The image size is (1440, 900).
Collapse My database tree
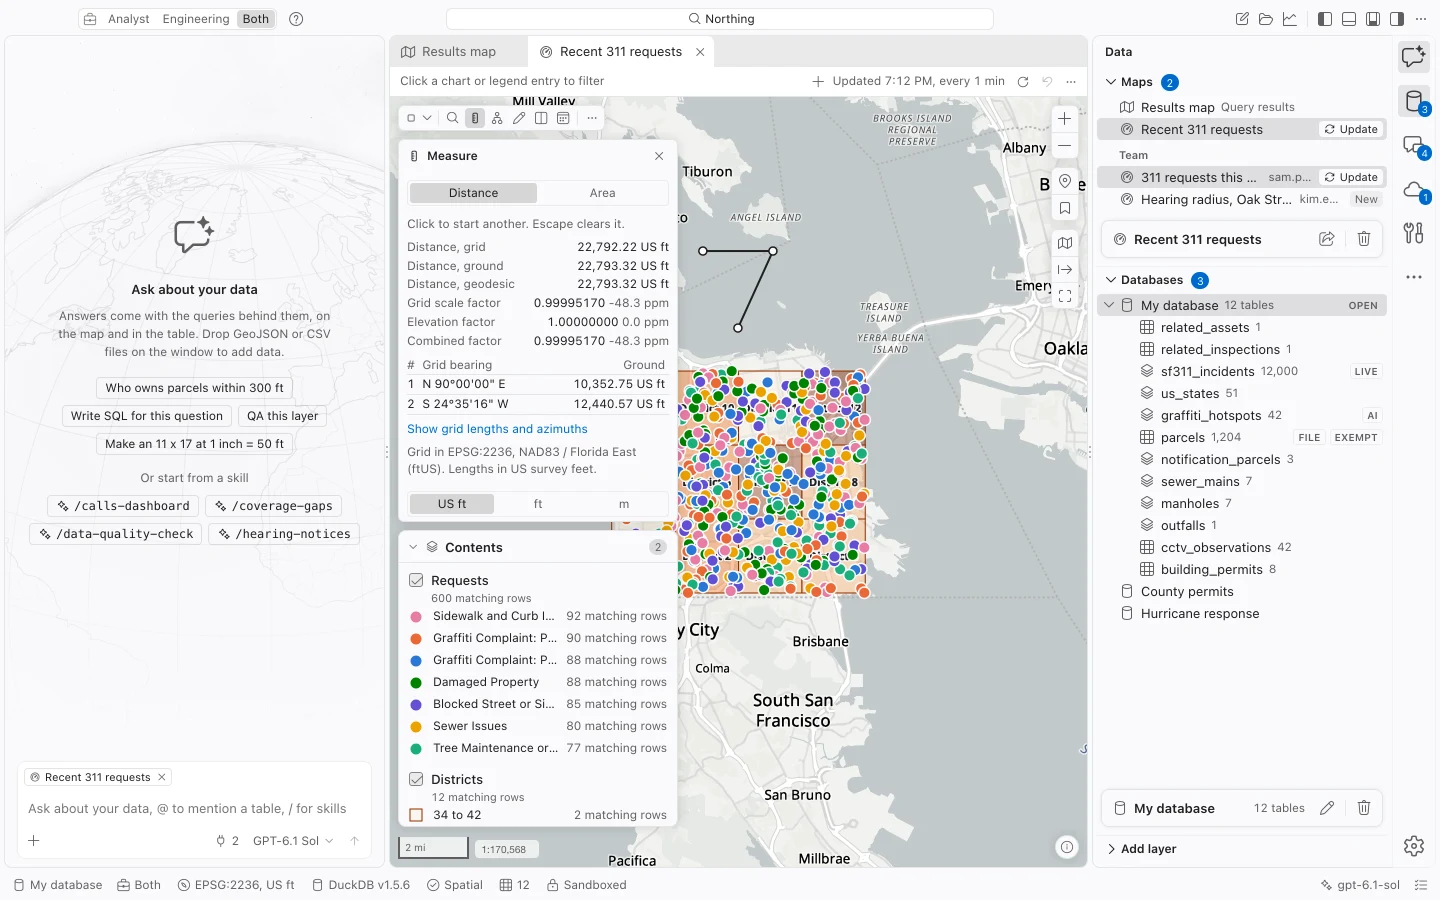coord(1109,305)
